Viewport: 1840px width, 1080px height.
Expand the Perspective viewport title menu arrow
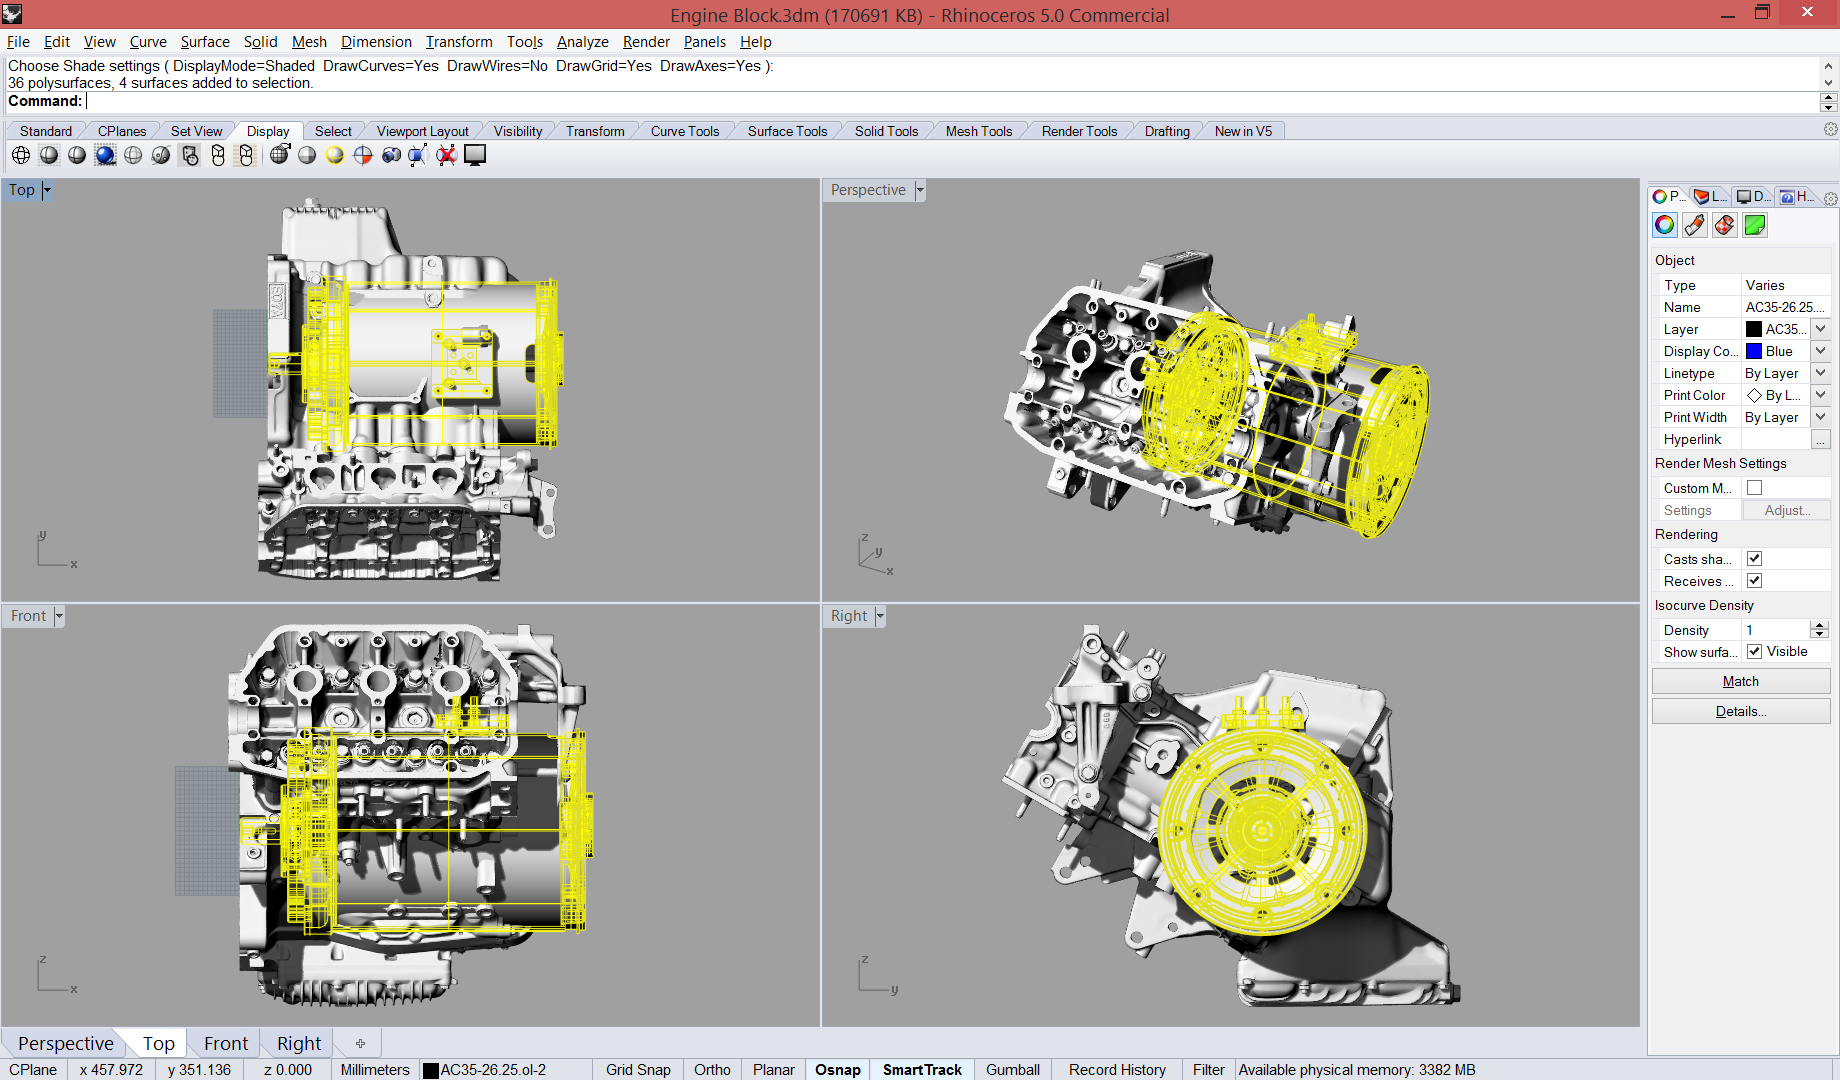[920, 190]
